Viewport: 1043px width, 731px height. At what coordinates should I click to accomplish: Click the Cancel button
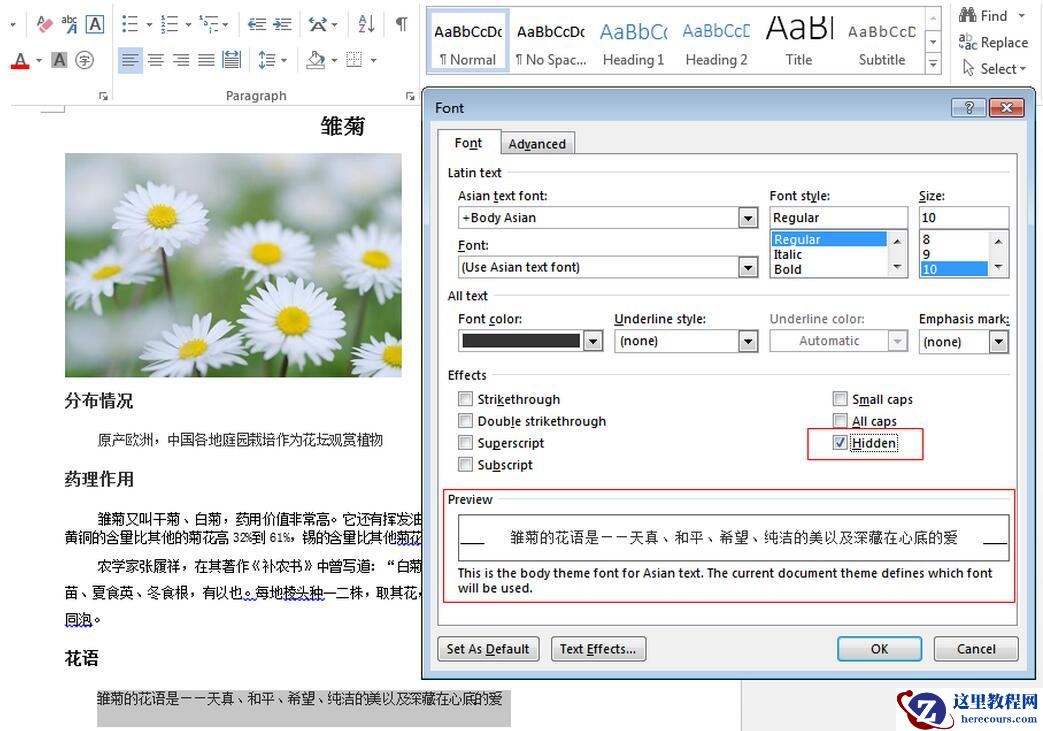[x=976, y=649]
